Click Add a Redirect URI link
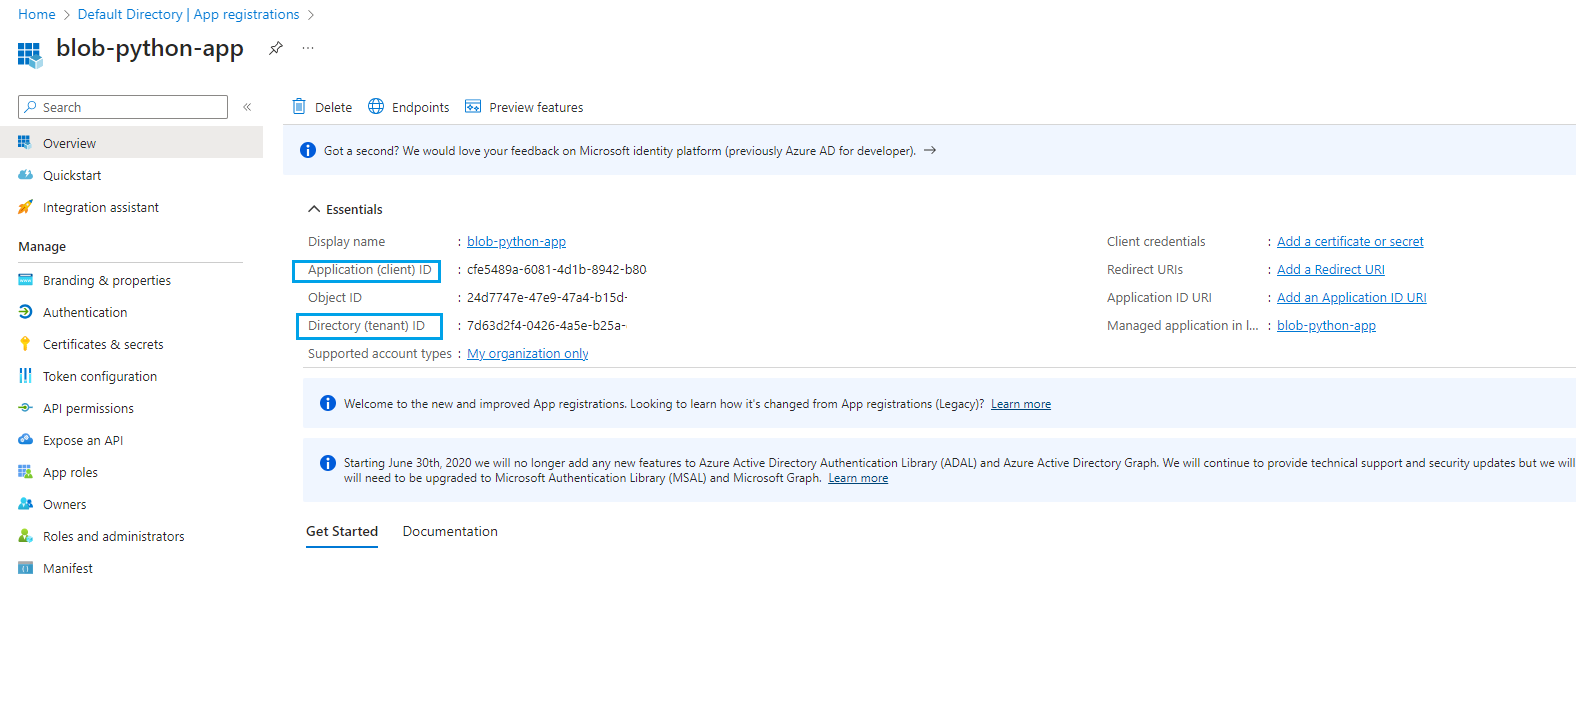Viewport: 1576px width, 708px height. 1330,269
